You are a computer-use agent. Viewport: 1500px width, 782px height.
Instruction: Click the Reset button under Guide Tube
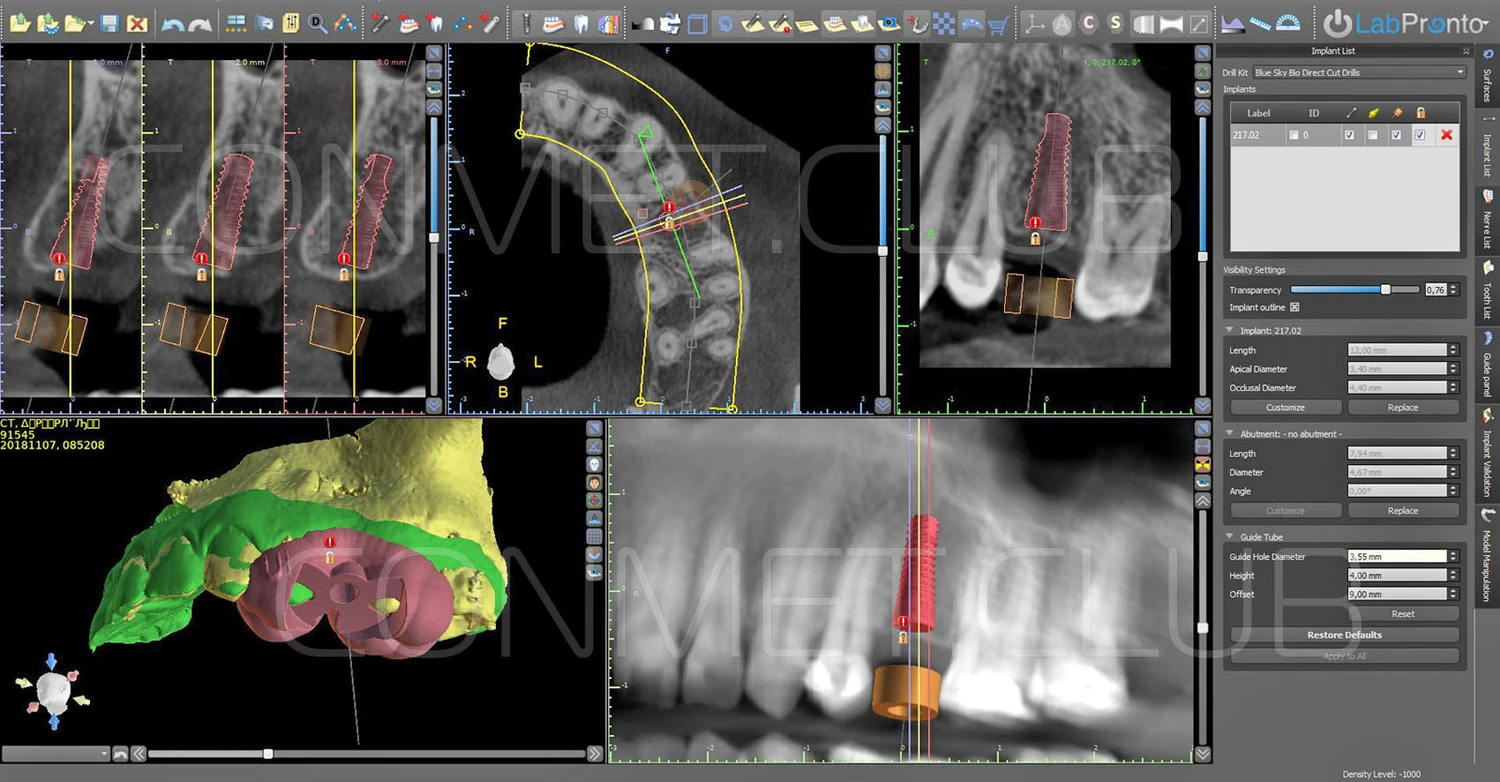coord(1402,614)
